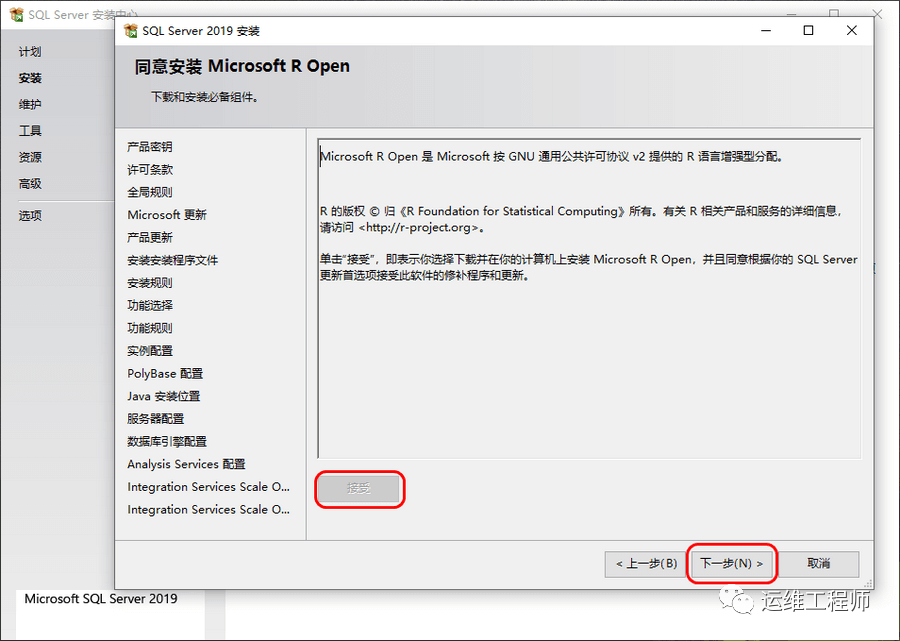The height and width of the screenshot is (641, 900).
Task: Maximize the SQL Server 2019 setup window
Action: click(x=808, y=30)
